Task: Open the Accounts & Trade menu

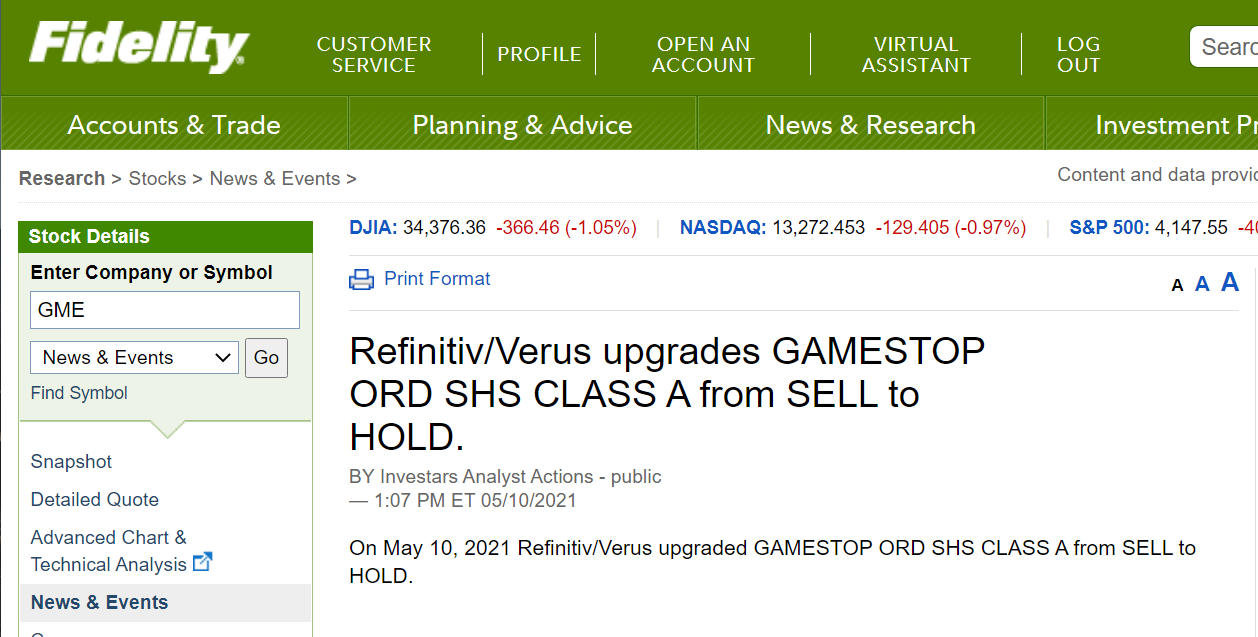Action: [174, 125]
